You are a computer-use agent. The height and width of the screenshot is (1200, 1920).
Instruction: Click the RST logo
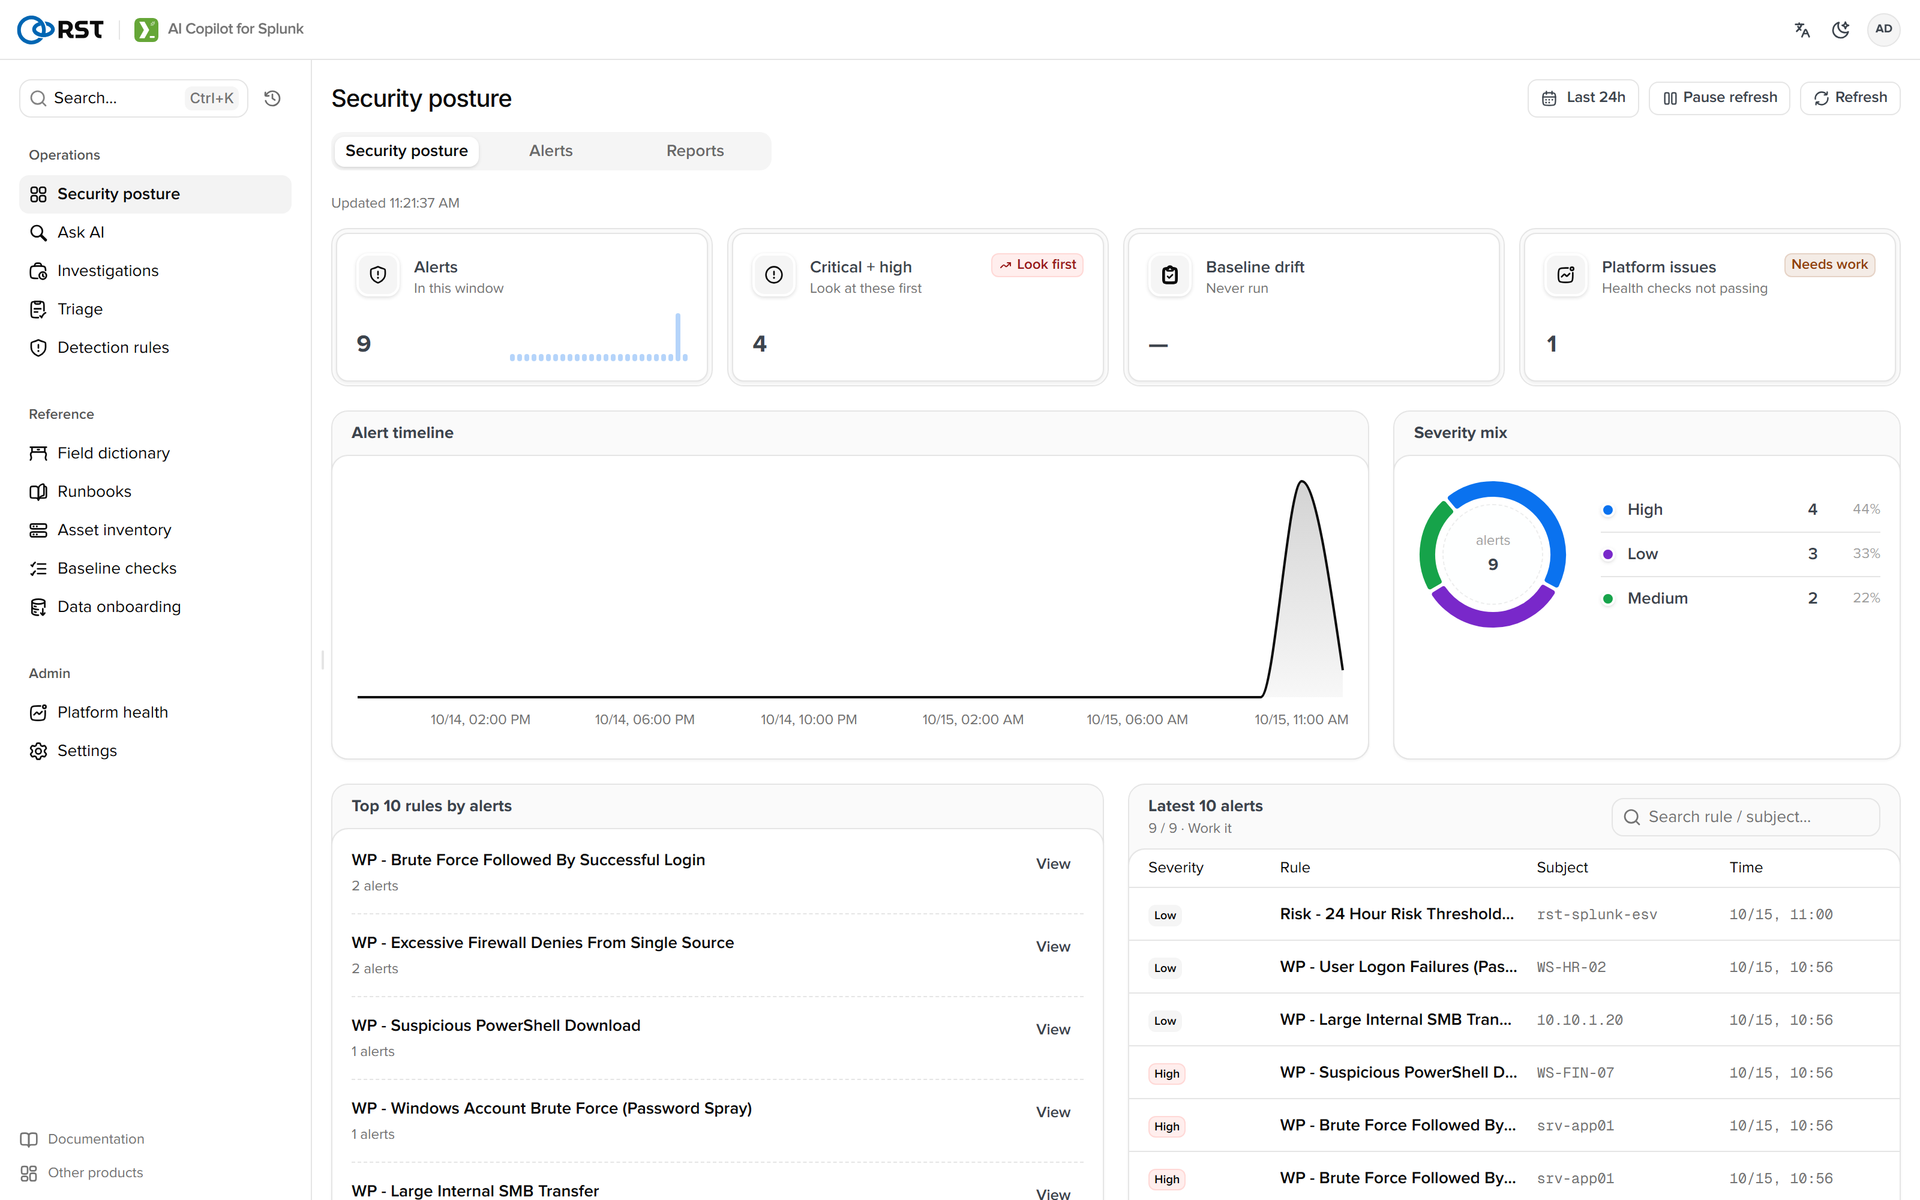click(x=61, y=29)
